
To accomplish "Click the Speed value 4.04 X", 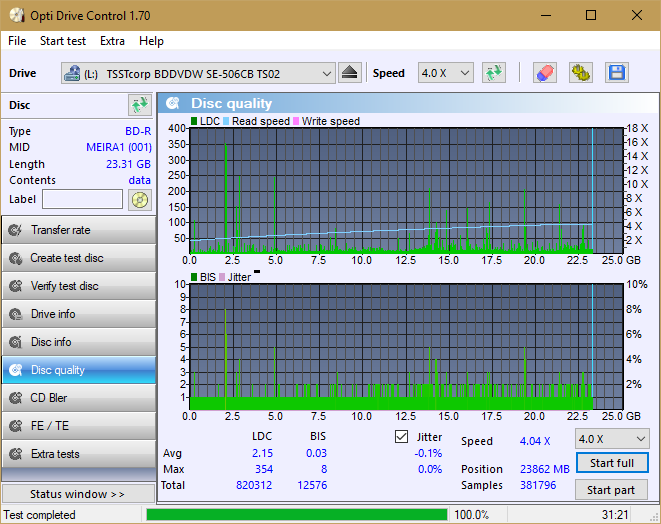I will [535, 441].
